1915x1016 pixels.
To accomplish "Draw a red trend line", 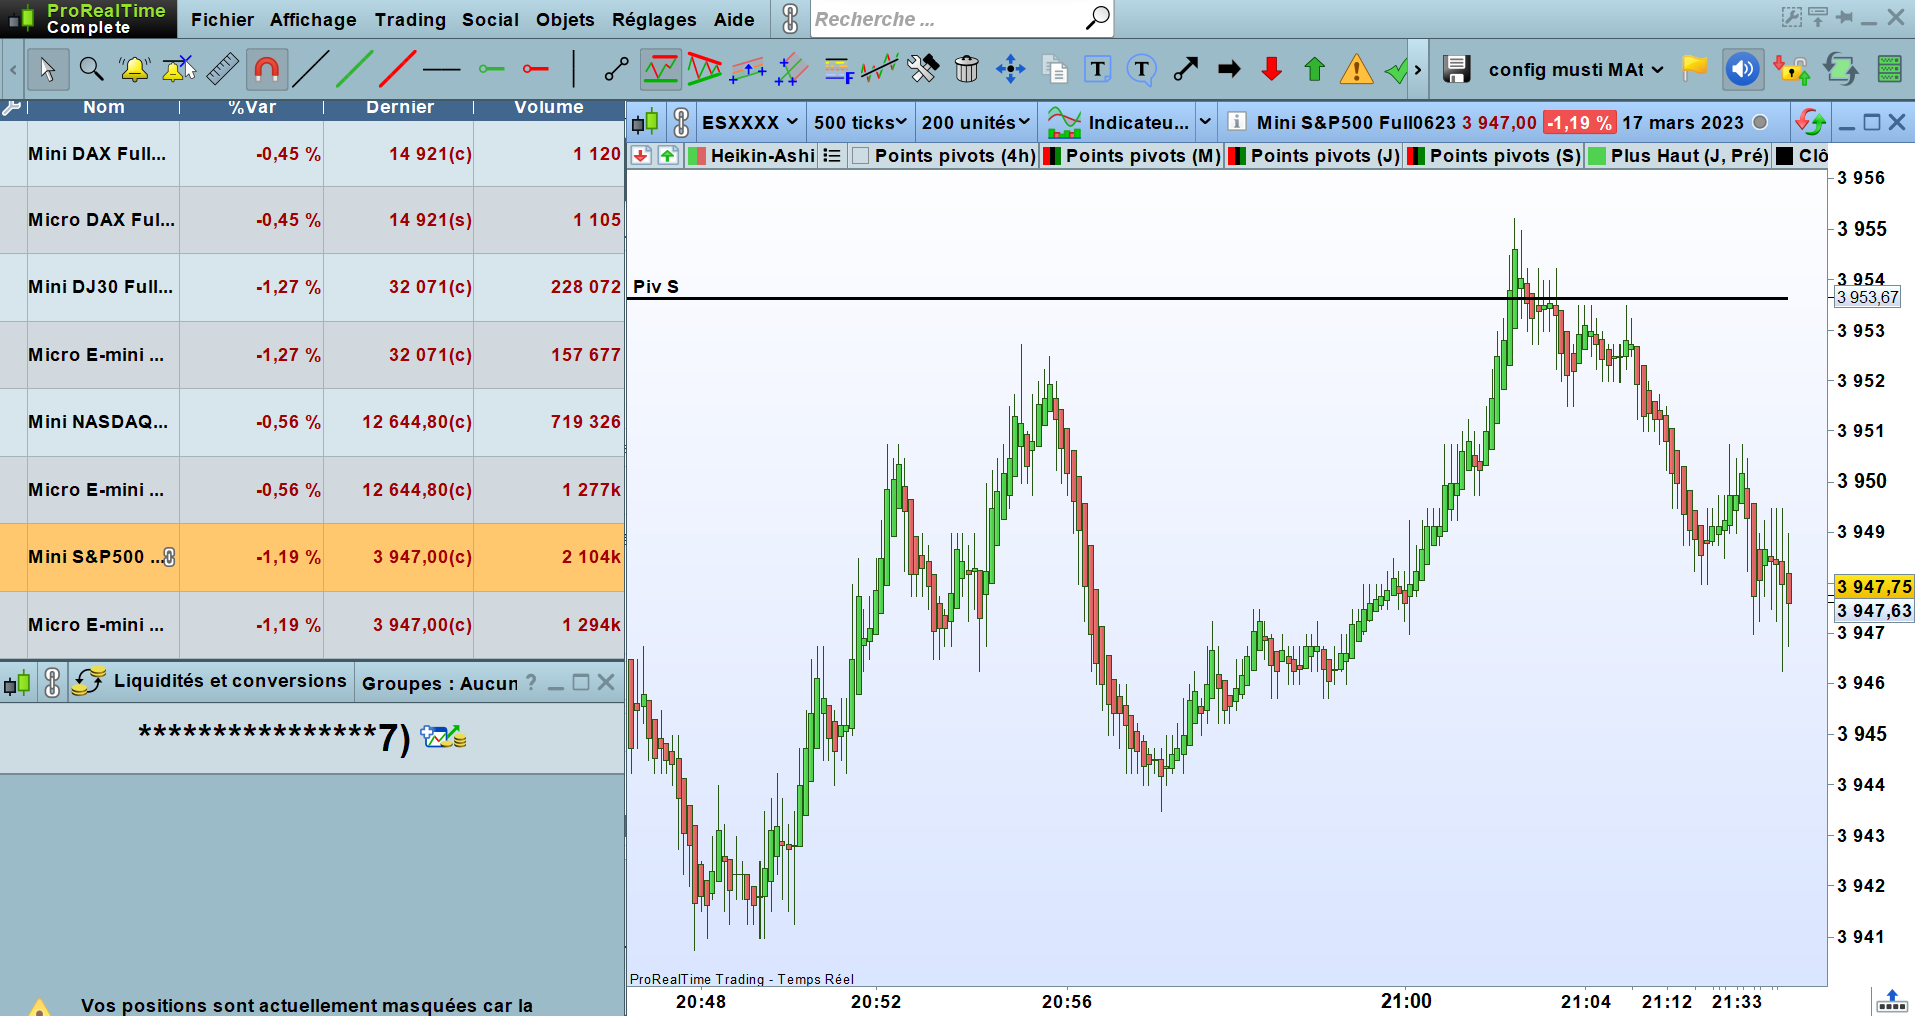I will pos(397,69).
